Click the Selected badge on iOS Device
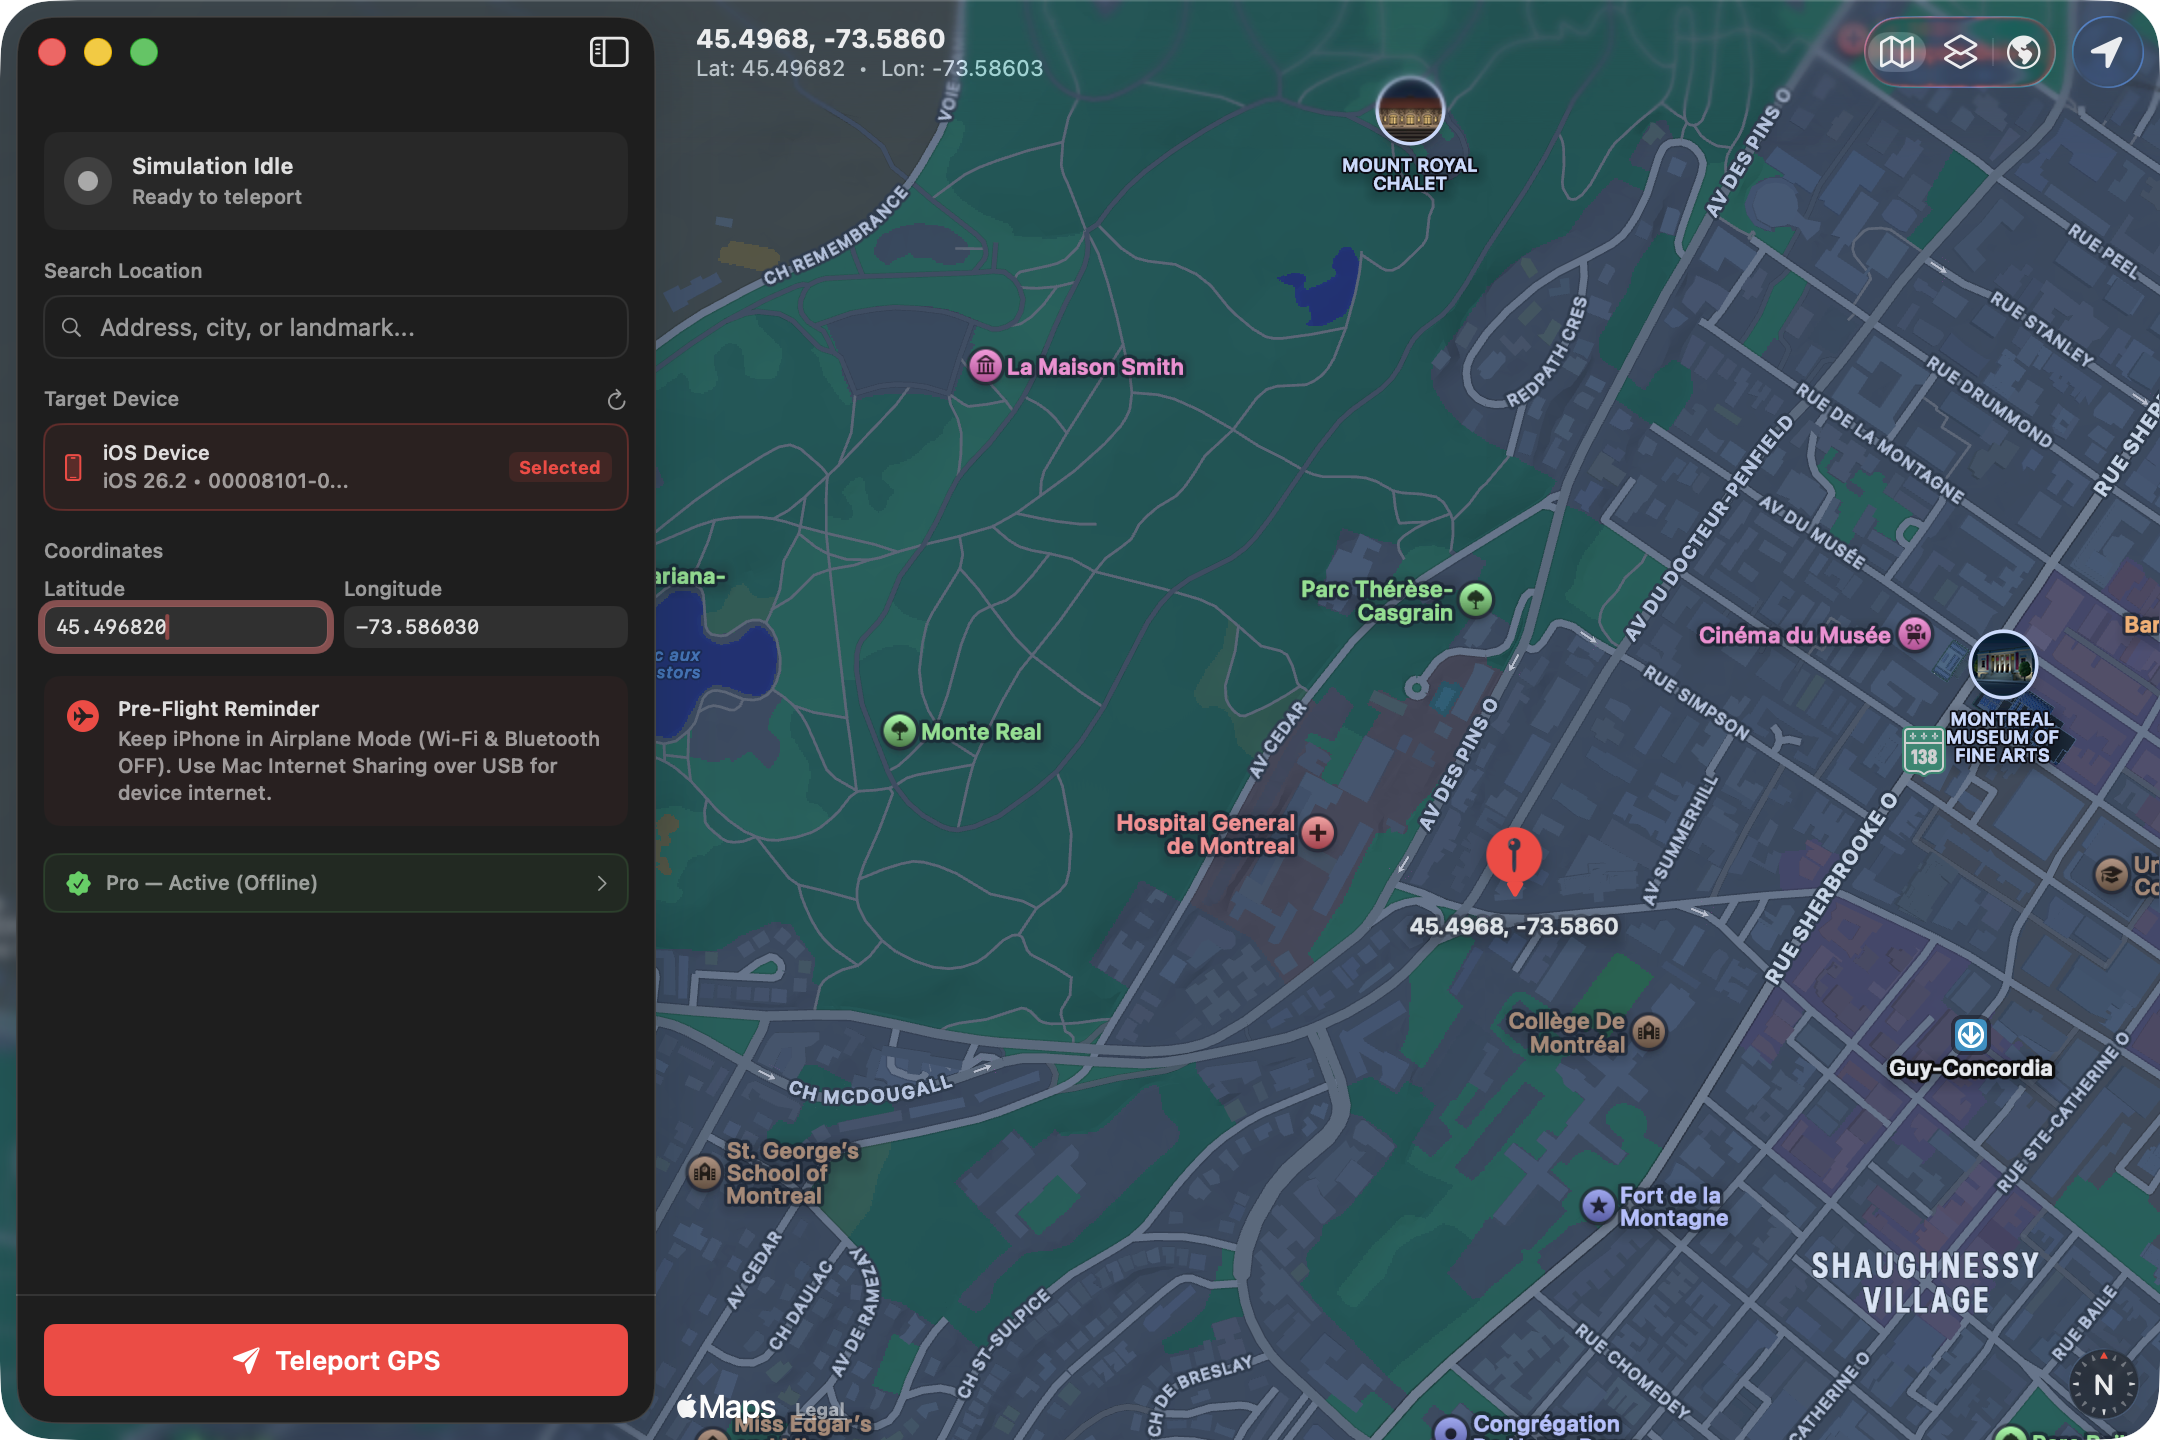2160x1440 pixels. coord(560,467)
